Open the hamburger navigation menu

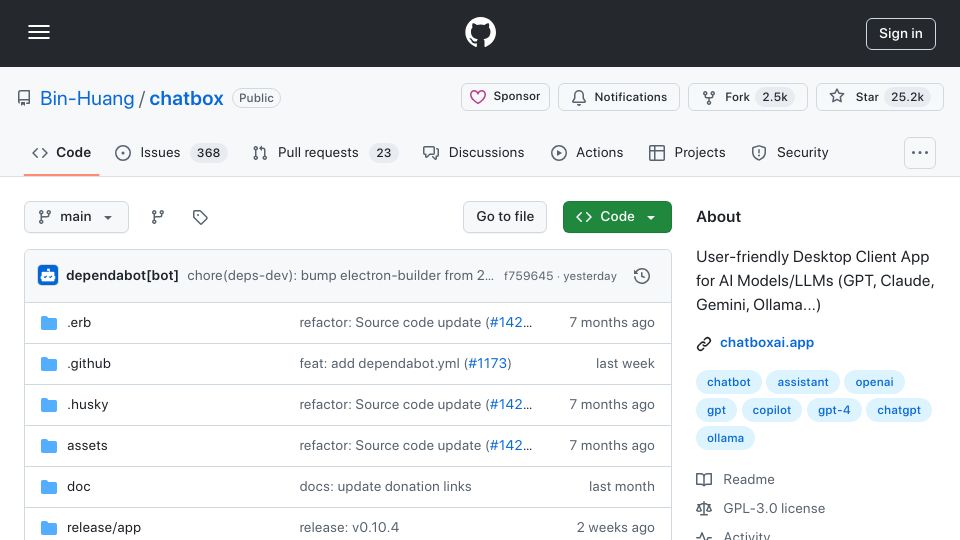pyautogui.click(x=39, y=32)
